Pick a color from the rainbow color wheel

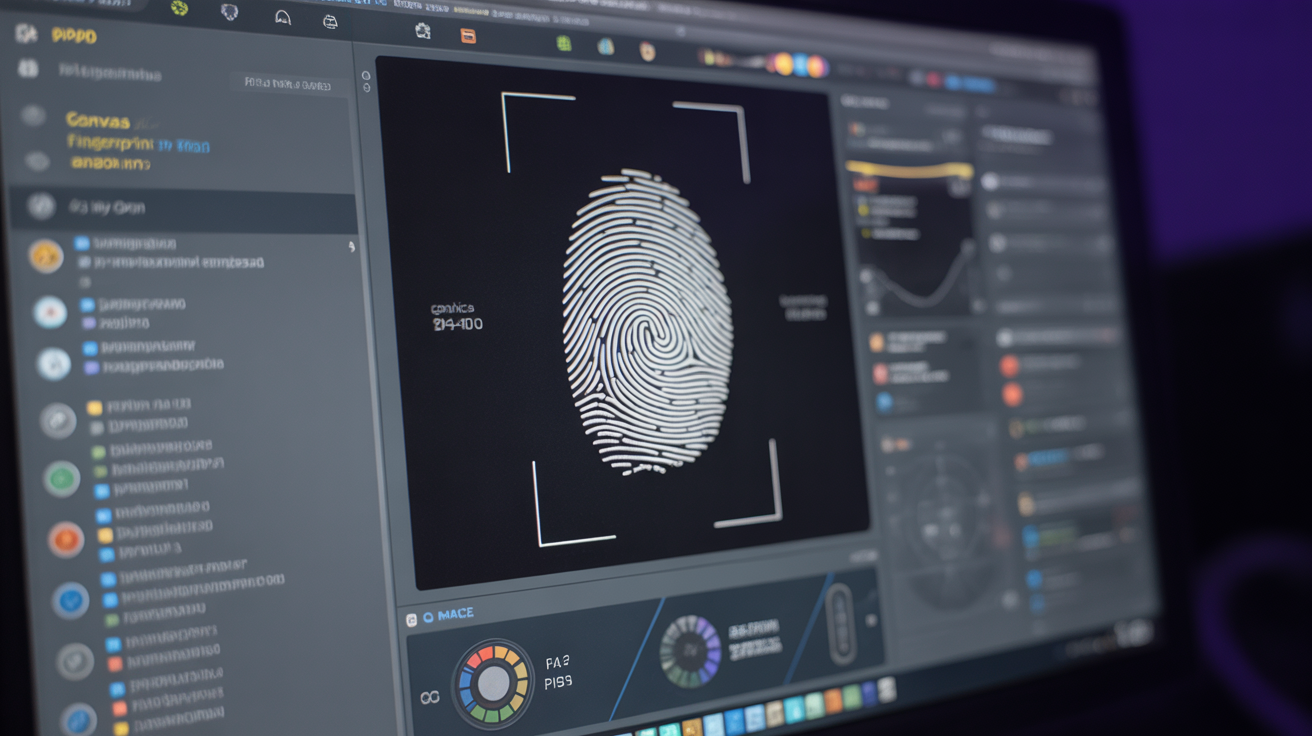[x=493, y=684]
